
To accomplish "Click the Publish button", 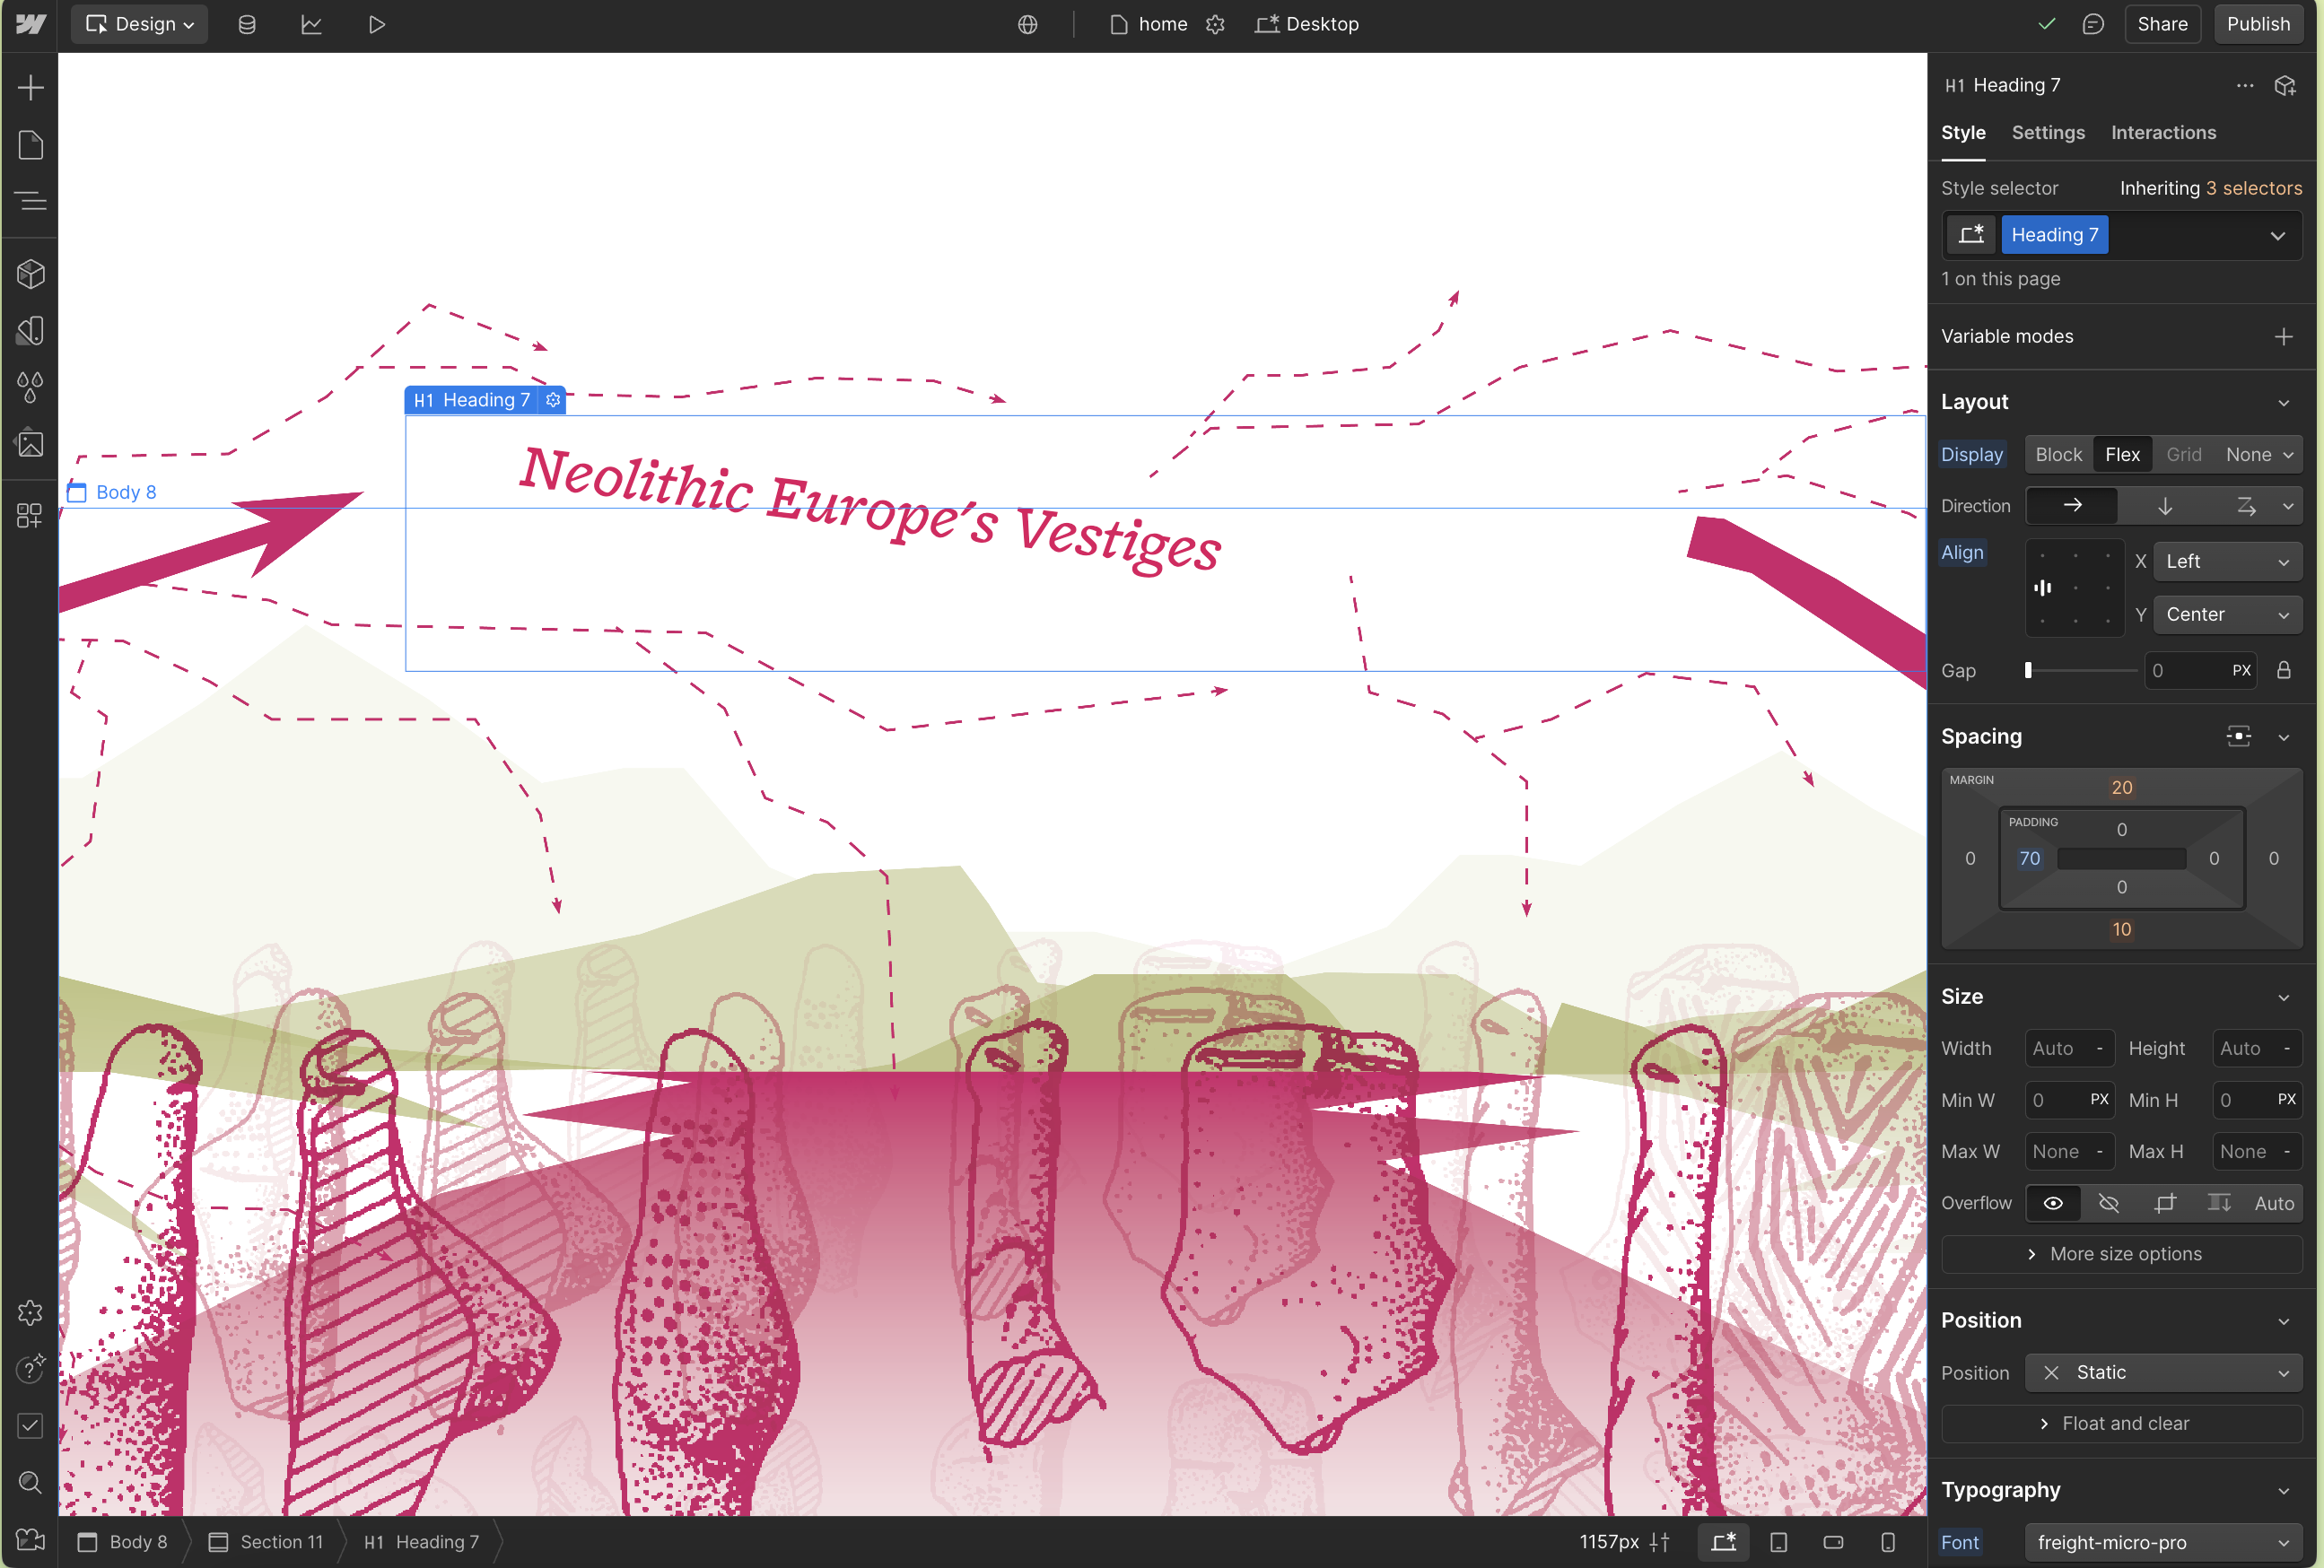I will point(2258,24).
